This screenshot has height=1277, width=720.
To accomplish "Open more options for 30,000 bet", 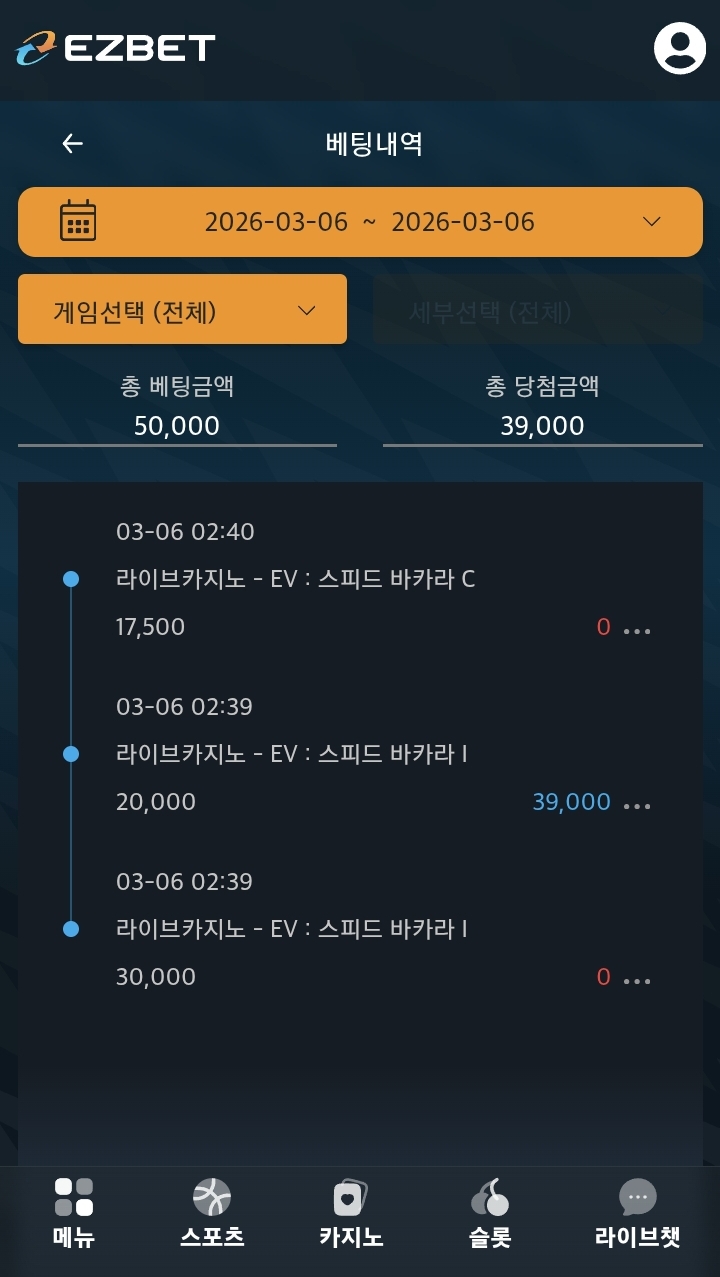I will pos(637,980).
